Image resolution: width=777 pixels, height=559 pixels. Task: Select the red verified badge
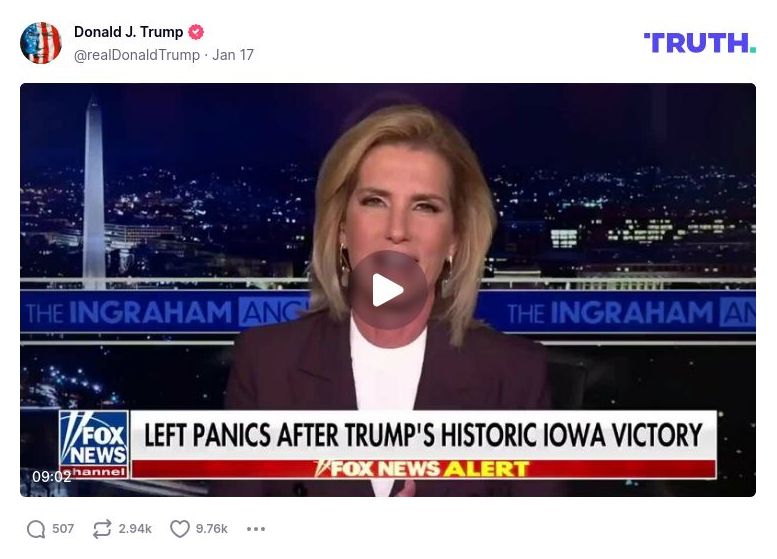click(x=196, y=32)
